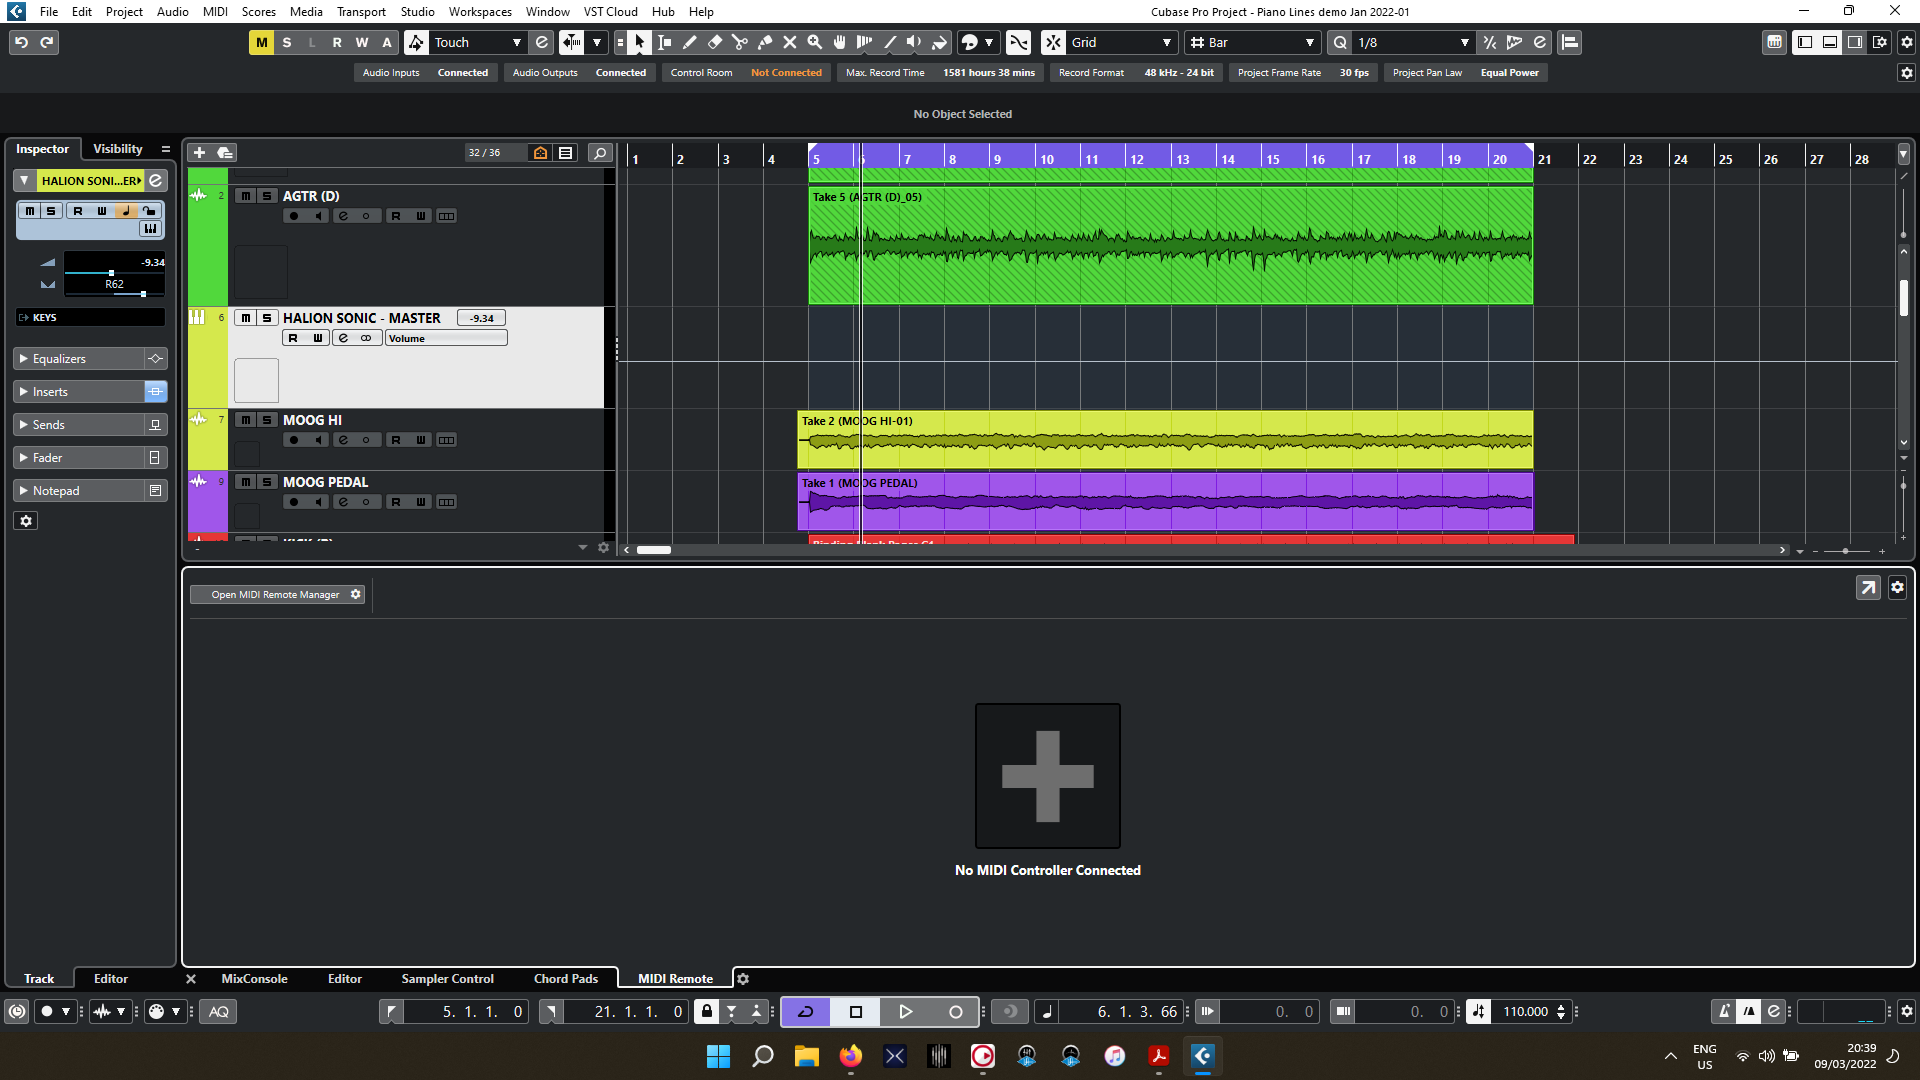Click the Add Track plus icon
The width and height of the screenshot is (1920, 1080).
(x=199, y=152)
